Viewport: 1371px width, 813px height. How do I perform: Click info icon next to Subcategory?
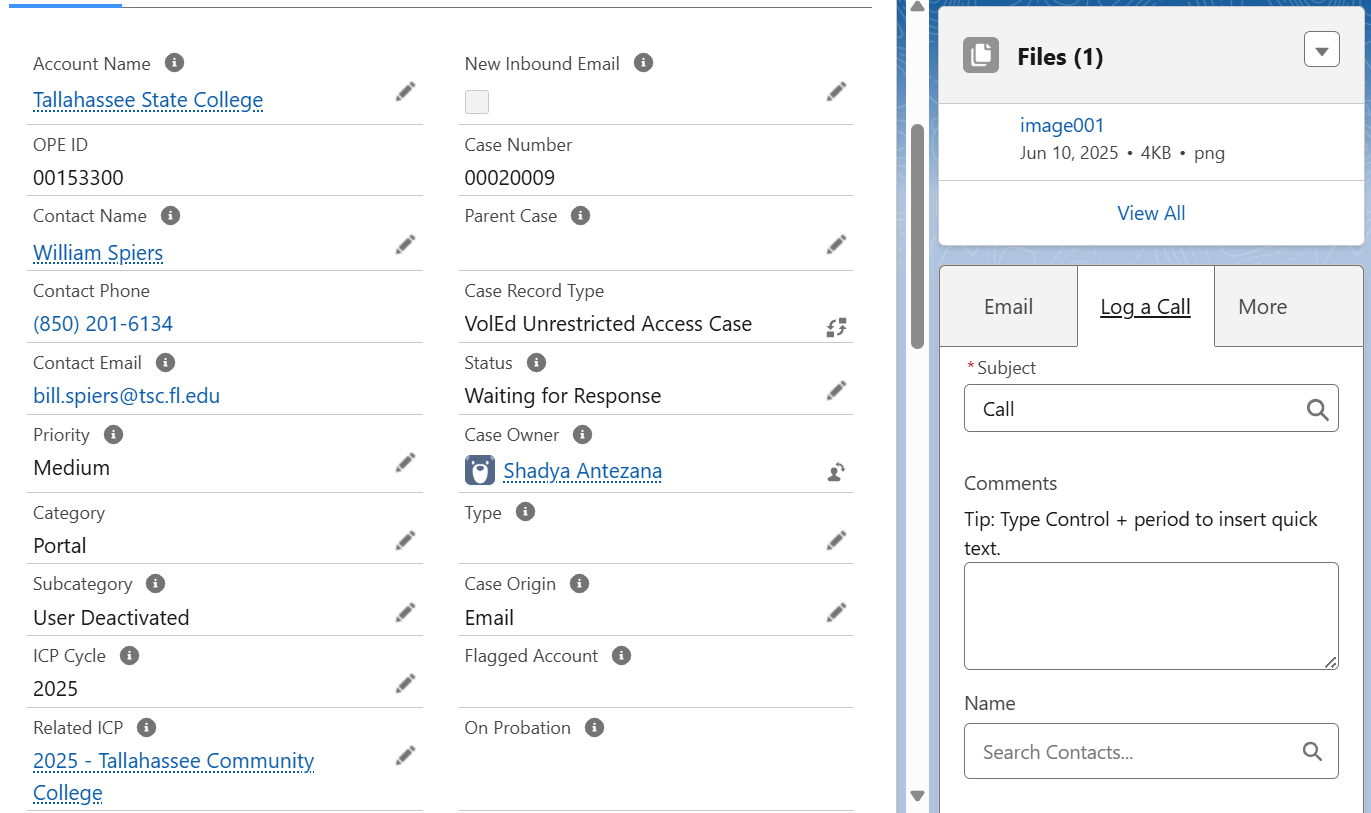tap(155, 584)
